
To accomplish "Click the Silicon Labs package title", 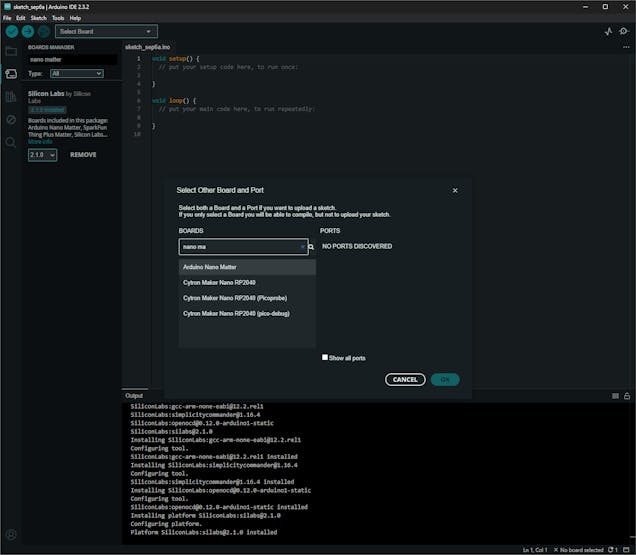I will click(x=46, y=94).
